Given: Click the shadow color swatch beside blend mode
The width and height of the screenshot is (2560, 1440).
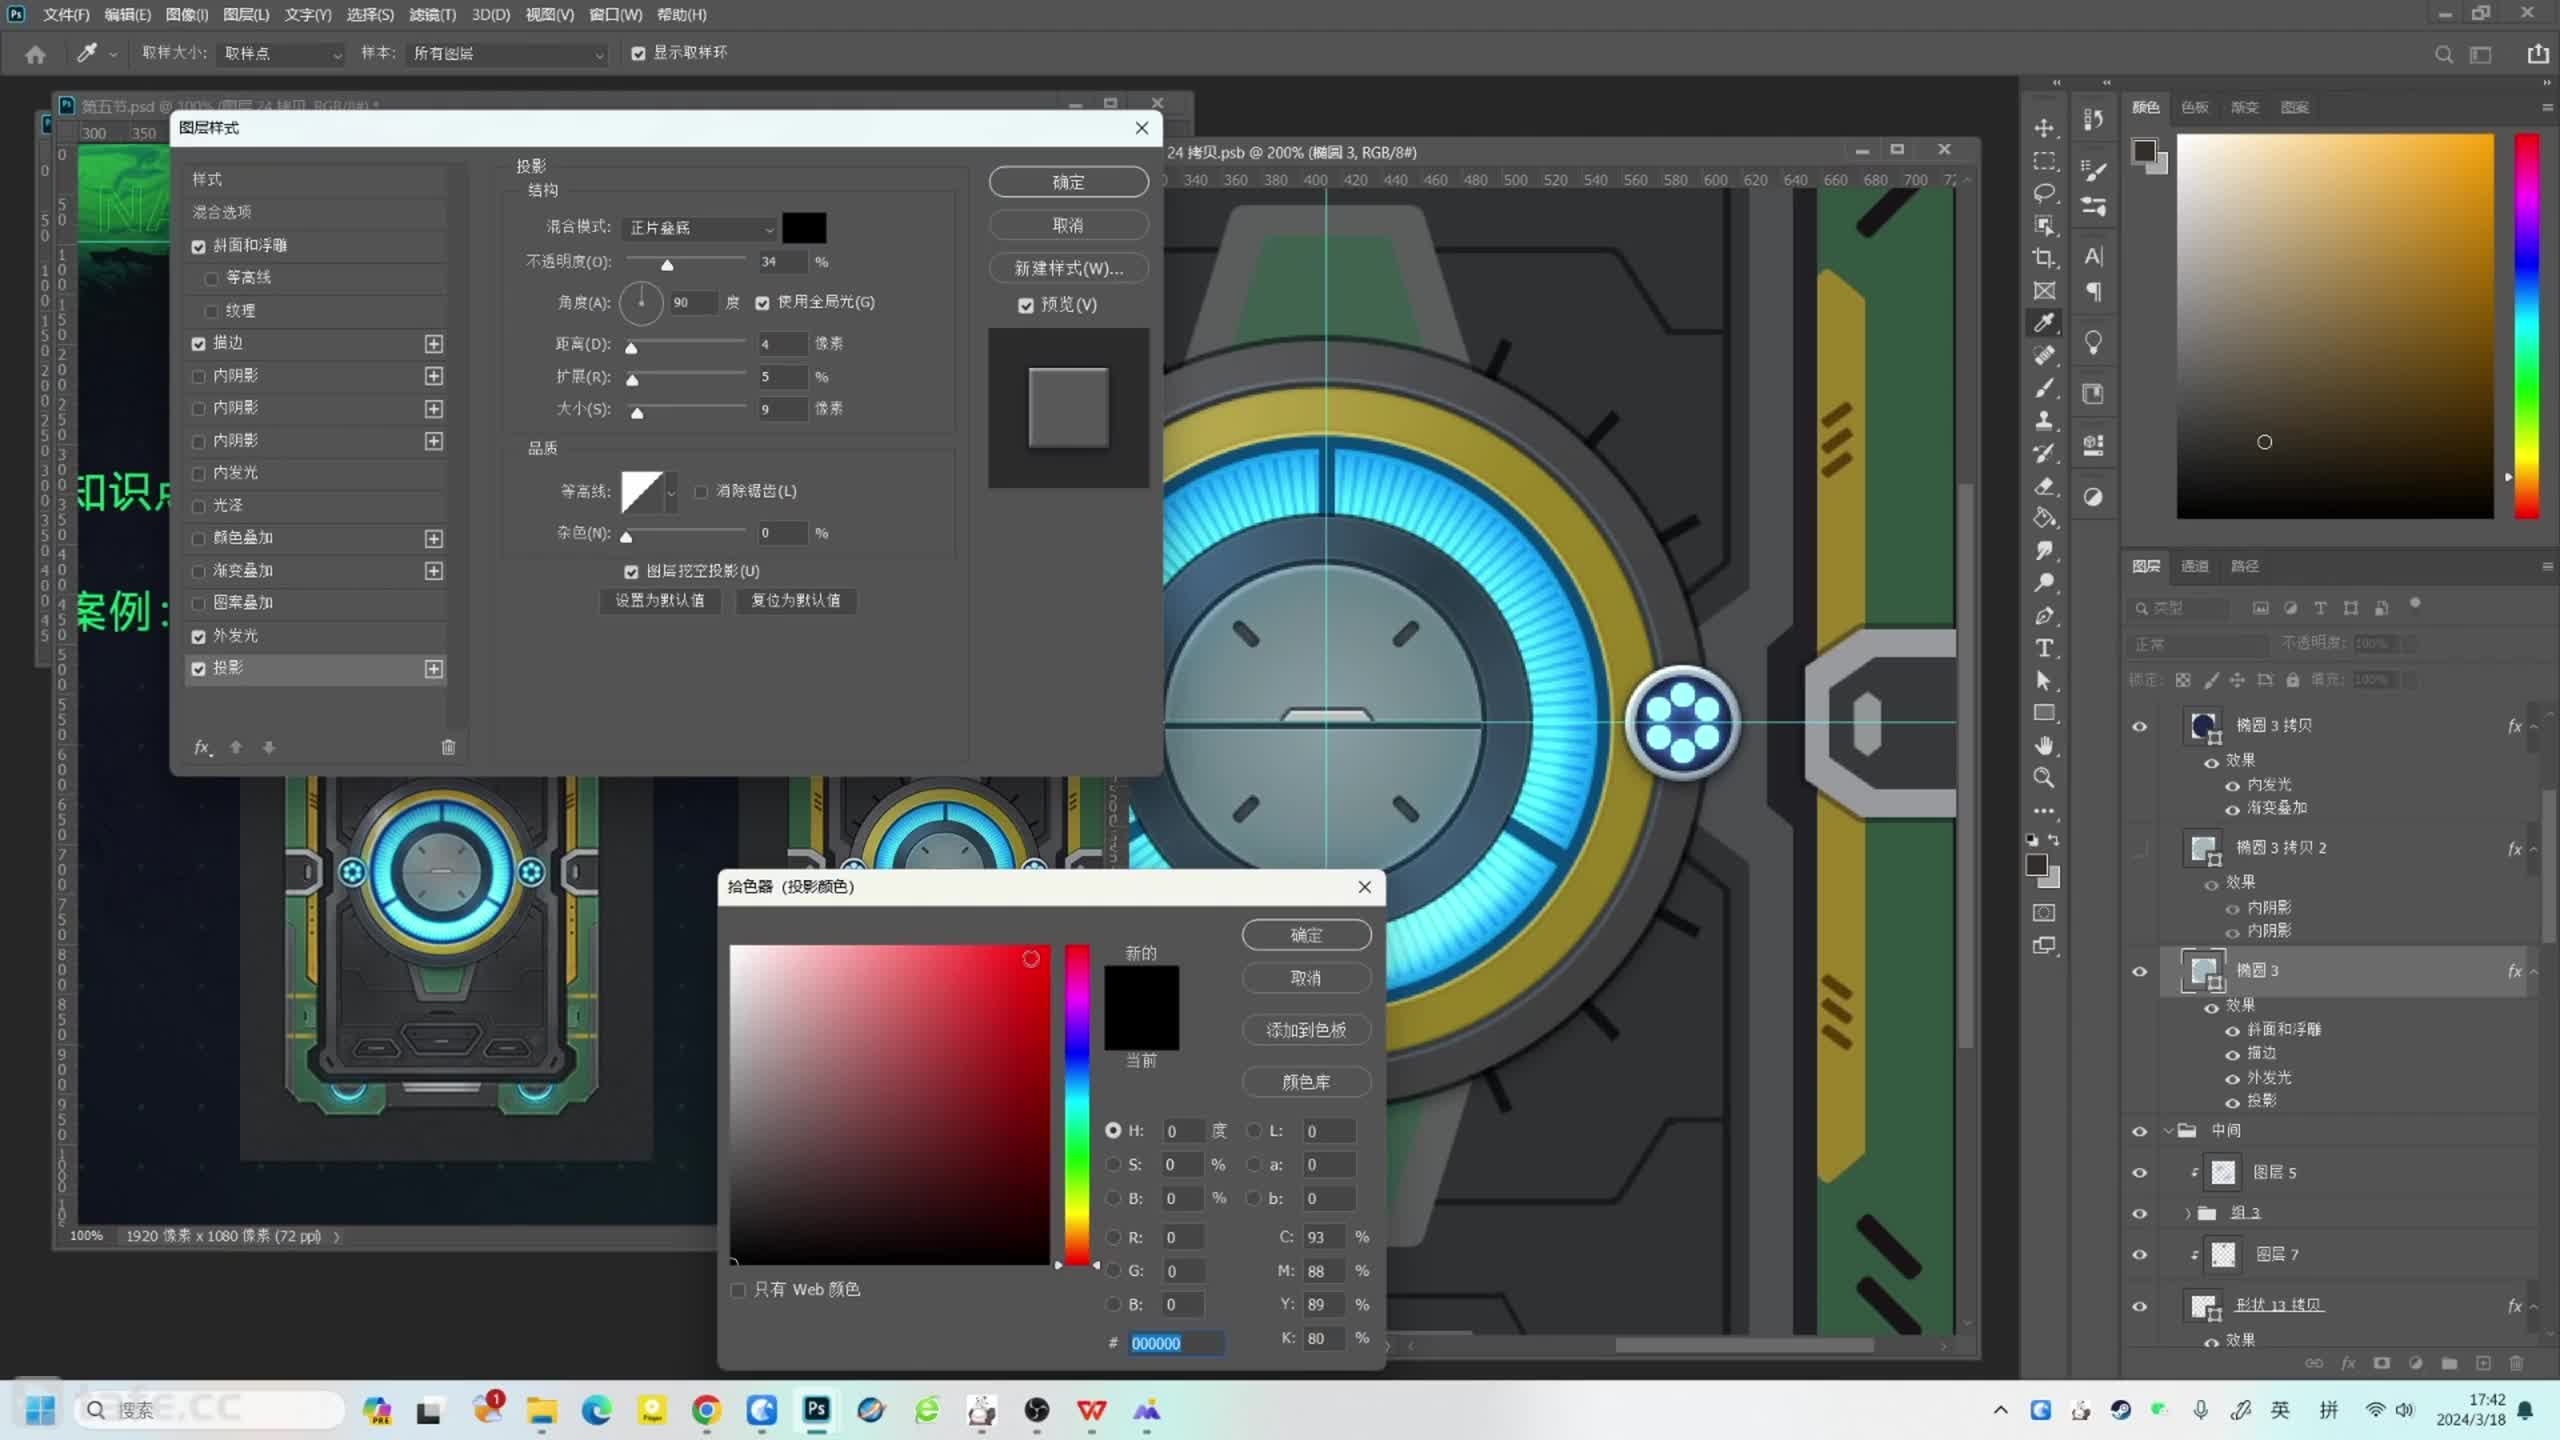Looking at the screenshot, I should 804,229.
